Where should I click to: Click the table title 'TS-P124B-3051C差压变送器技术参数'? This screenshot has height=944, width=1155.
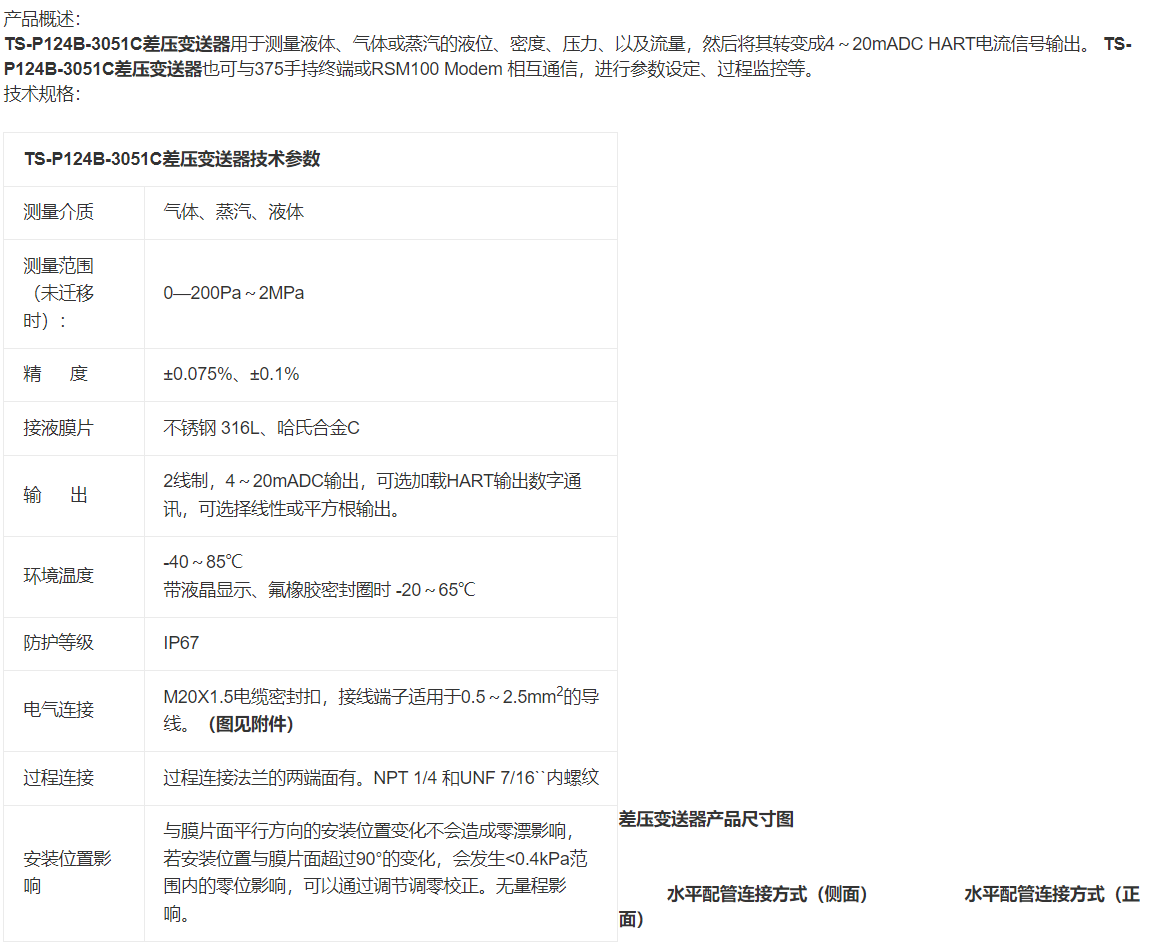pyautogui.click(x=172, y=159)
